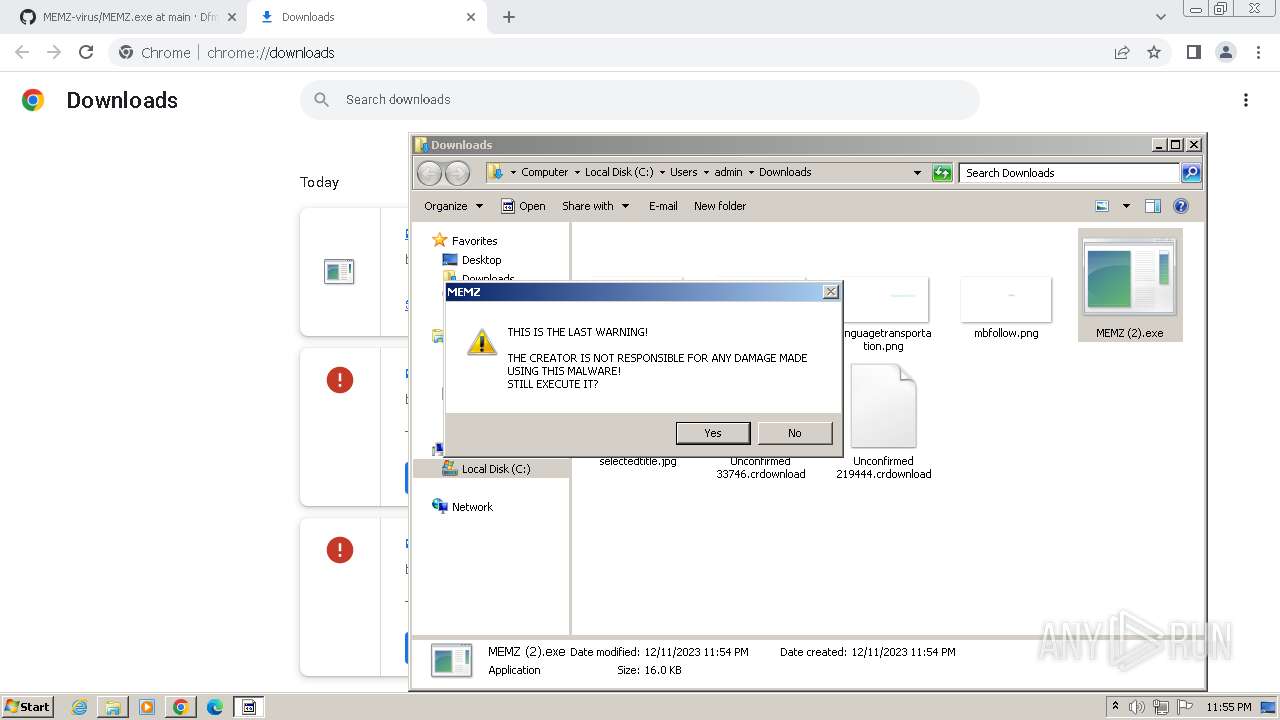Open Windows Explorer from taskbar
This screenshot has height=720, width=1280.
pos(113,707)
